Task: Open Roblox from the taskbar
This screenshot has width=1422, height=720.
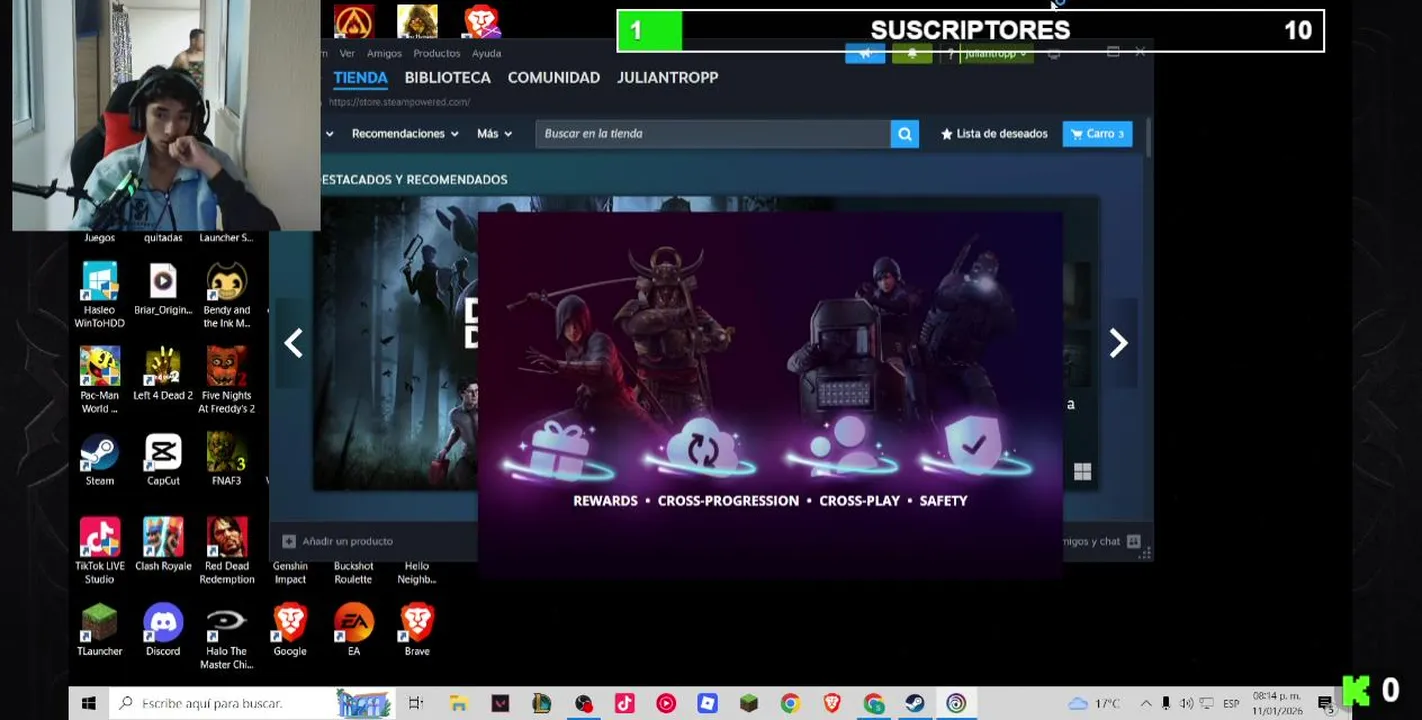Action: pyautogui.click(x=707, y=703)
